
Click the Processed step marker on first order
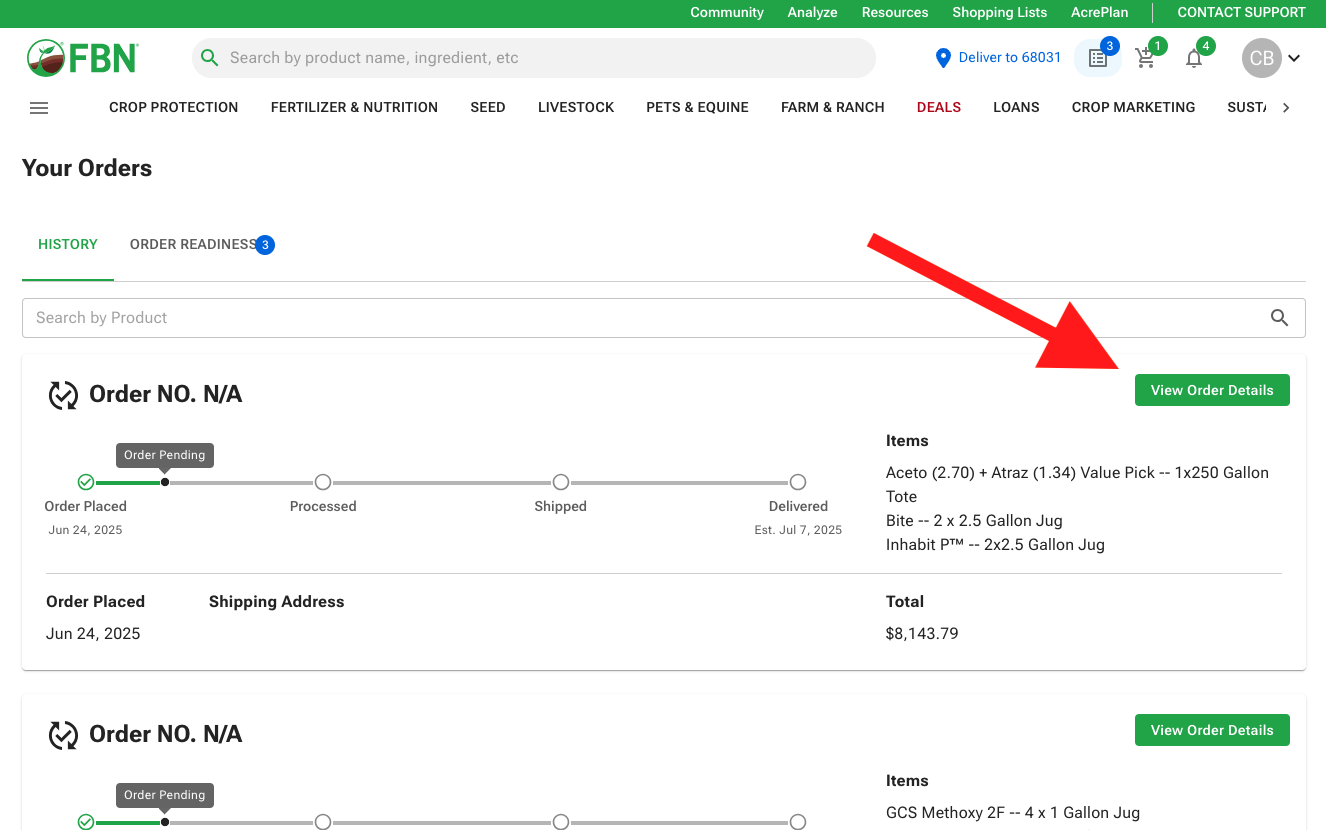pos(323,482)
